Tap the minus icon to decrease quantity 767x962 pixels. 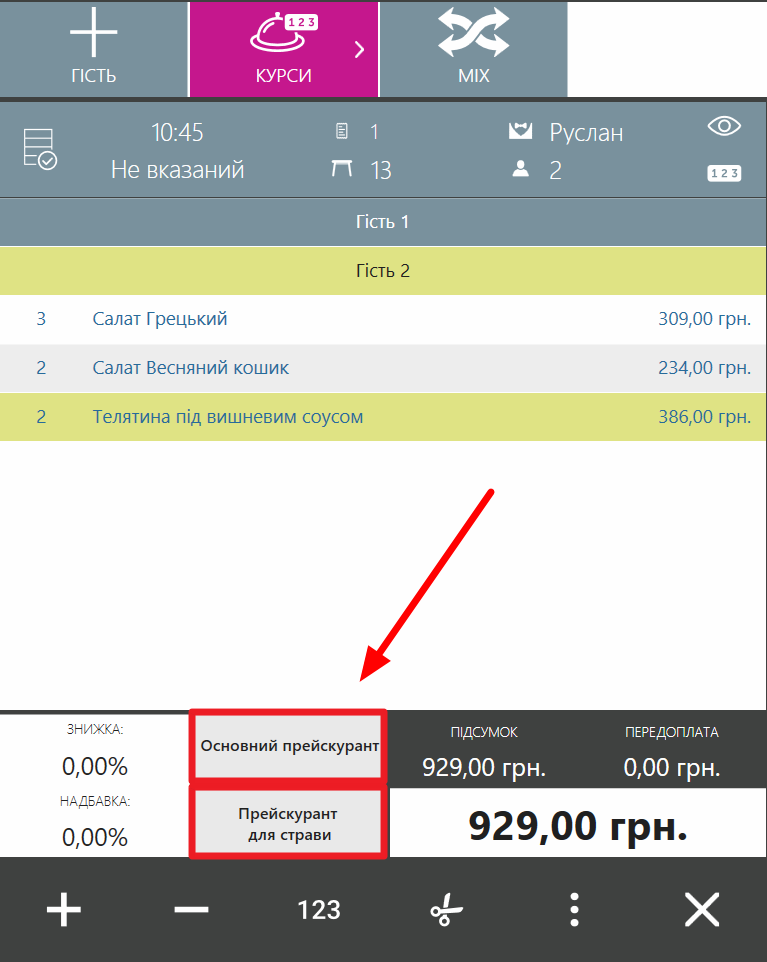pos(191,910)
